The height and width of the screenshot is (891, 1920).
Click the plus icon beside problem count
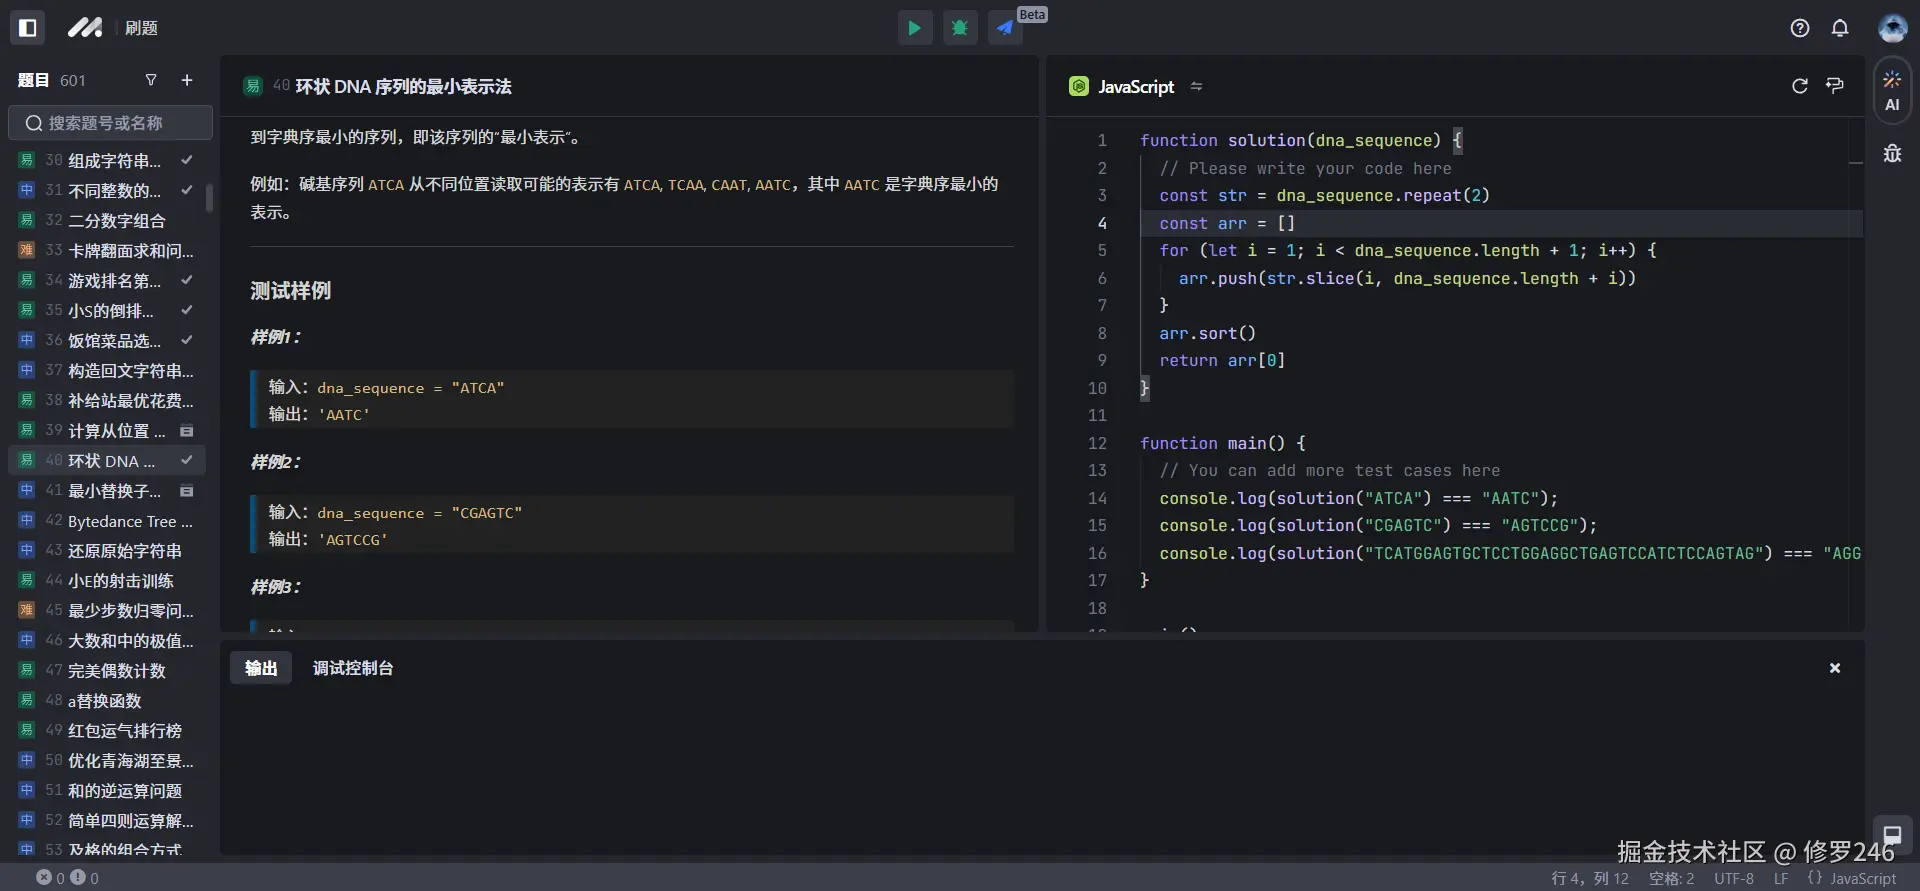pos(187,80)
